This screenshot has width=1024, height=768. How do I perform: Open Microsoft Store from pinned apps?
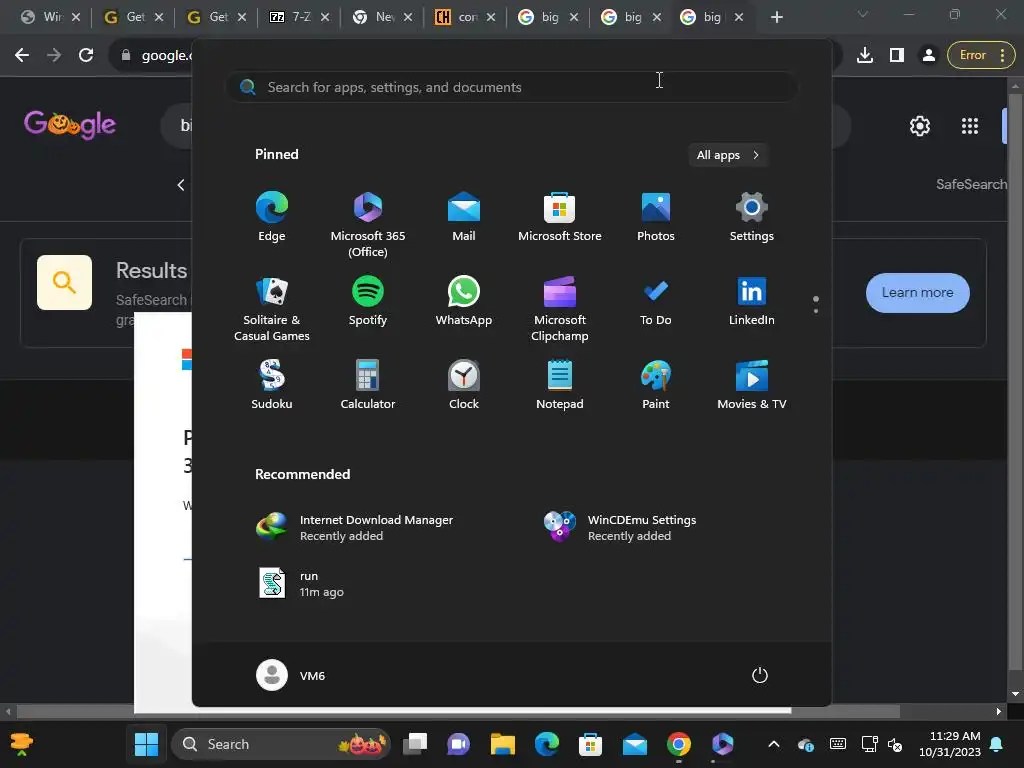(x=560, y=217)
